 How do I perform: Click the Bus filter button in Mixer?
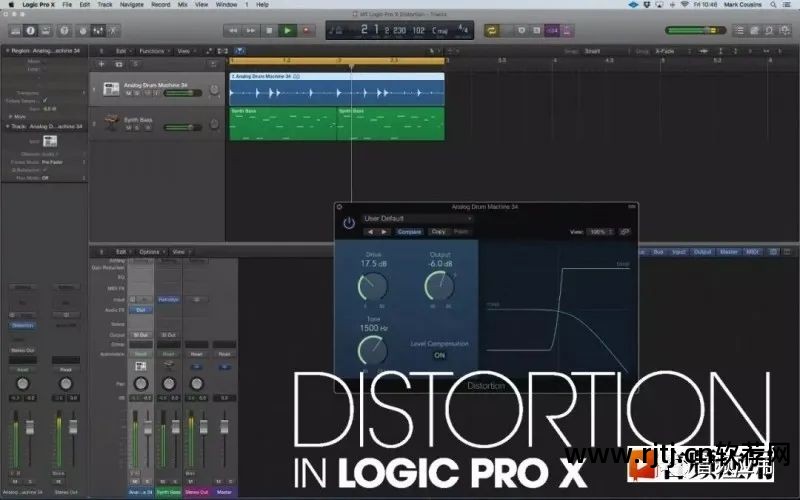(658, 252)
